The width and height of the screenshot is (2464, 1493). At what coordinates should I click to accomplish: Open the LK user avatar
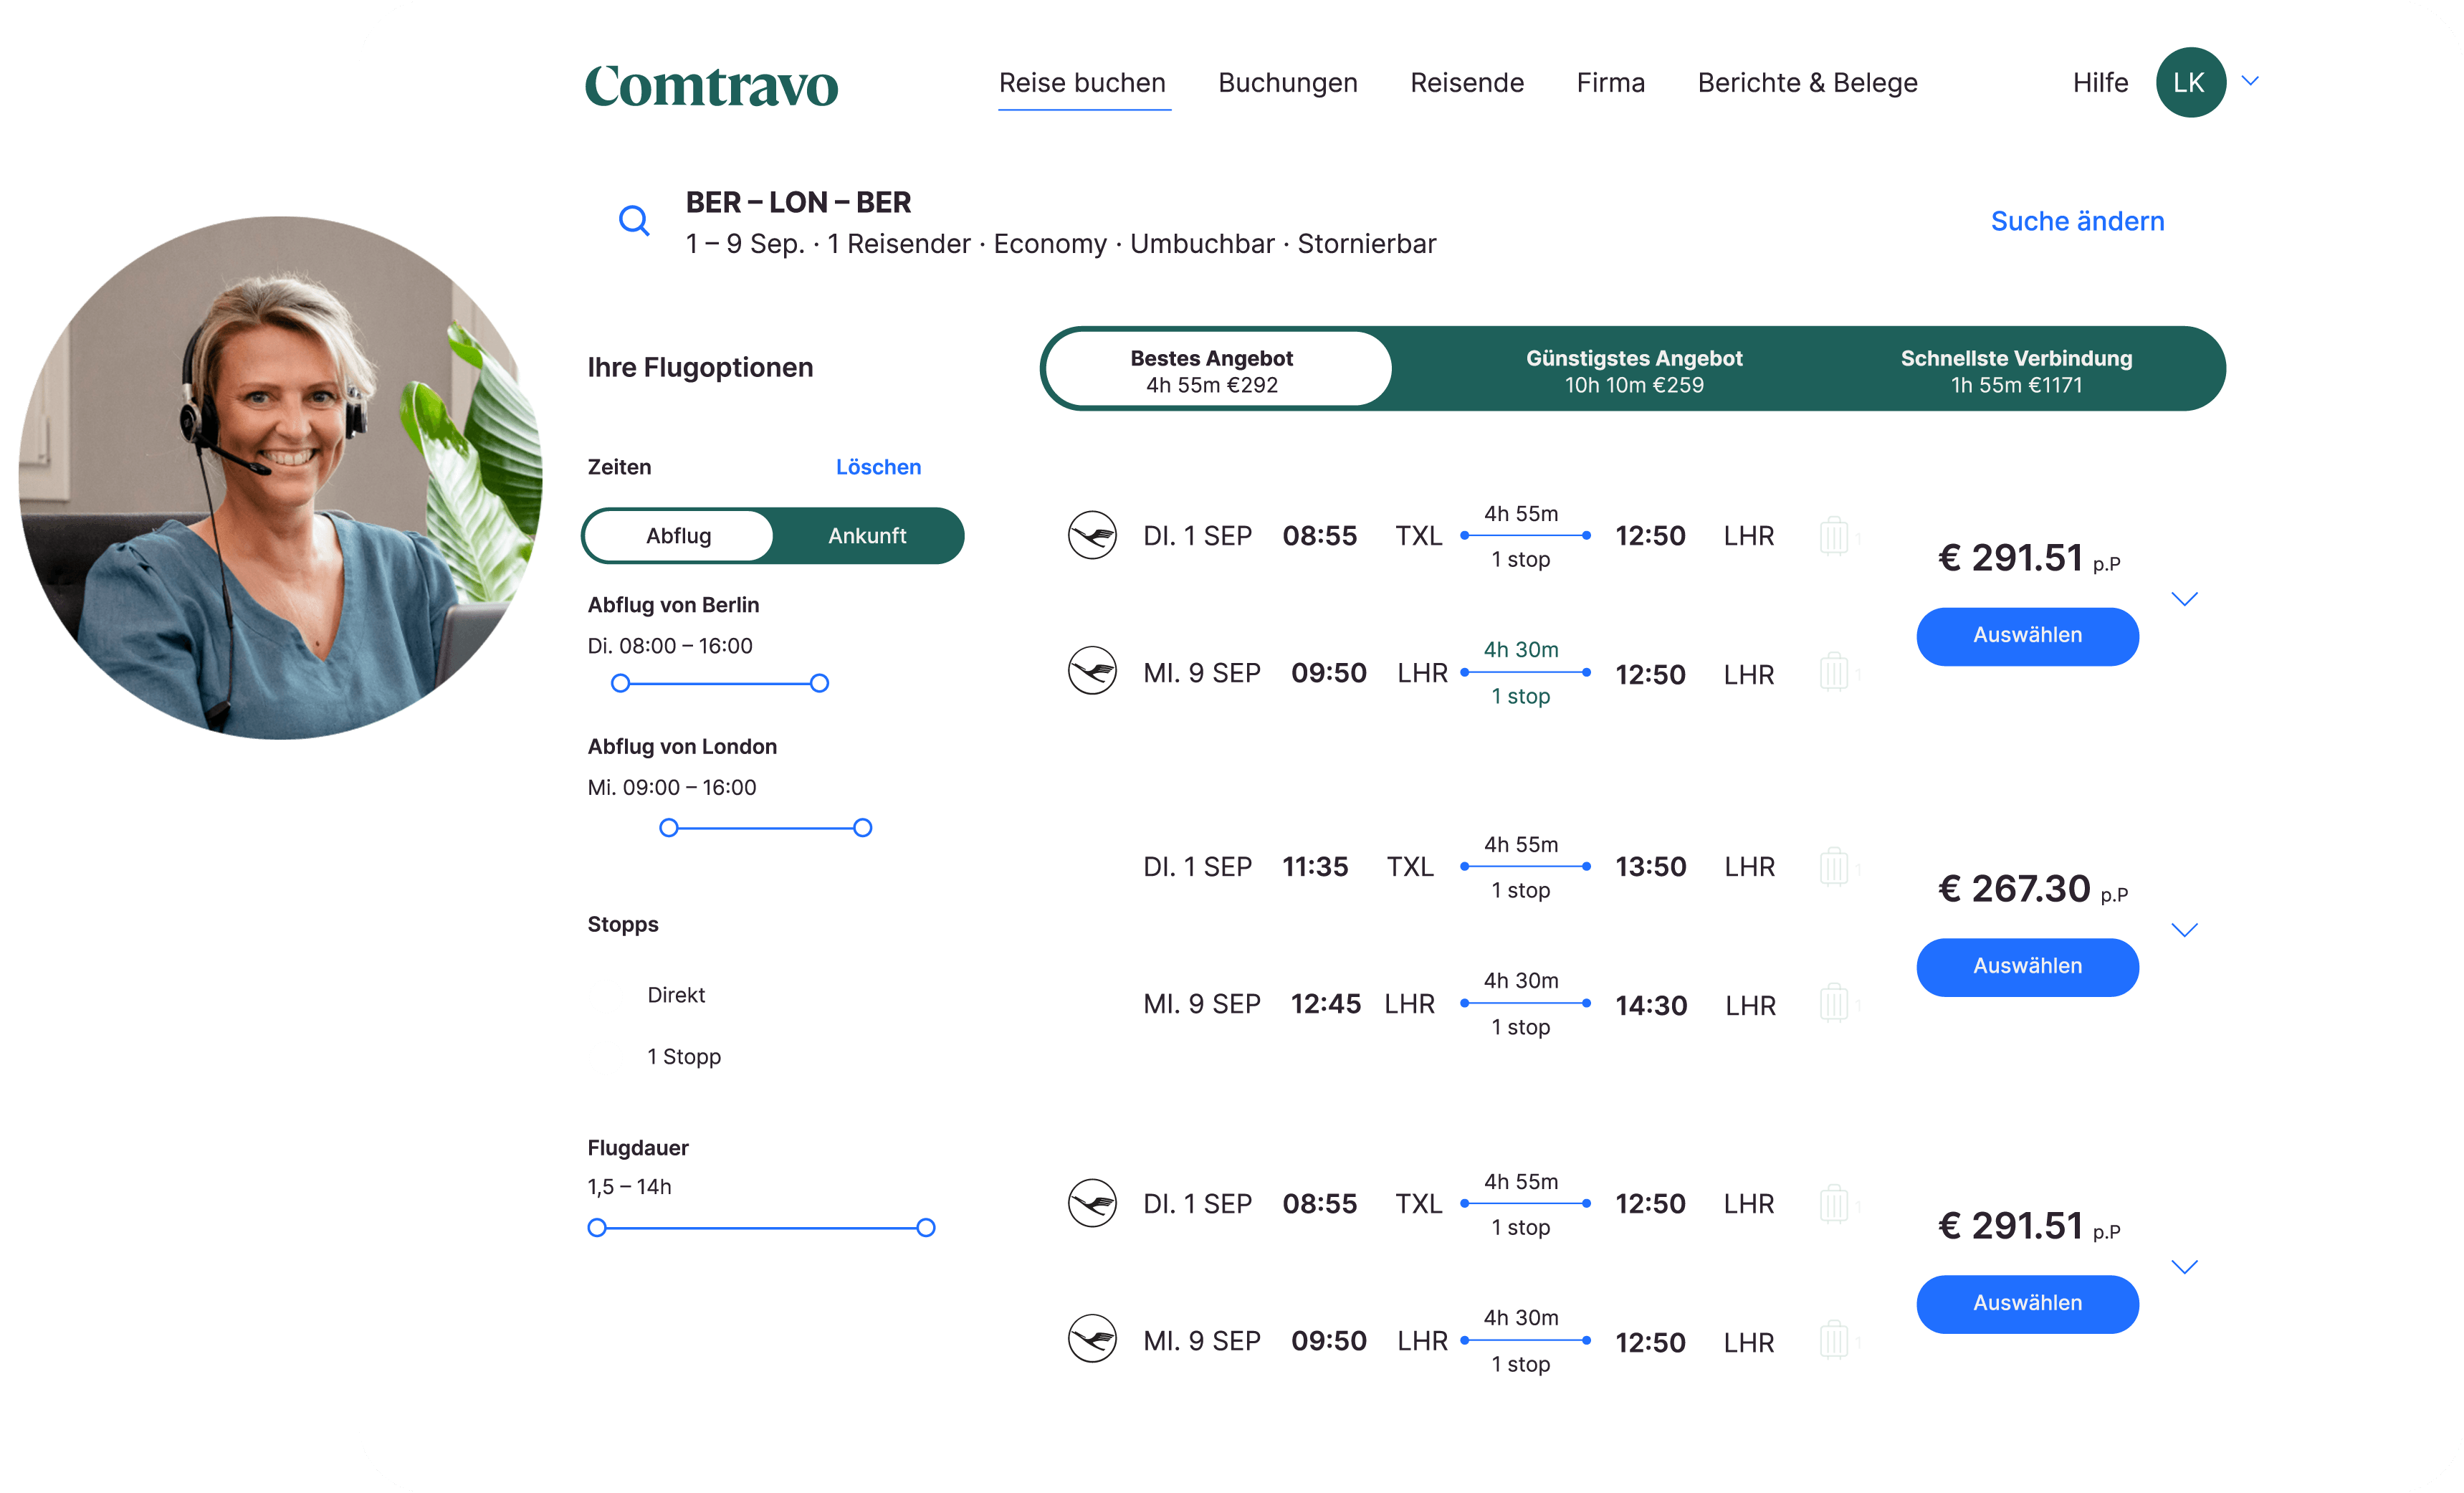(2190, 83)
